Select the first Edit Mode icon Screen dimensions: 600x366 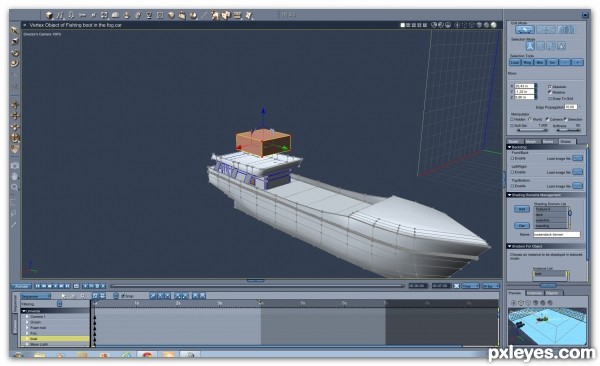[x=525, y=29]
